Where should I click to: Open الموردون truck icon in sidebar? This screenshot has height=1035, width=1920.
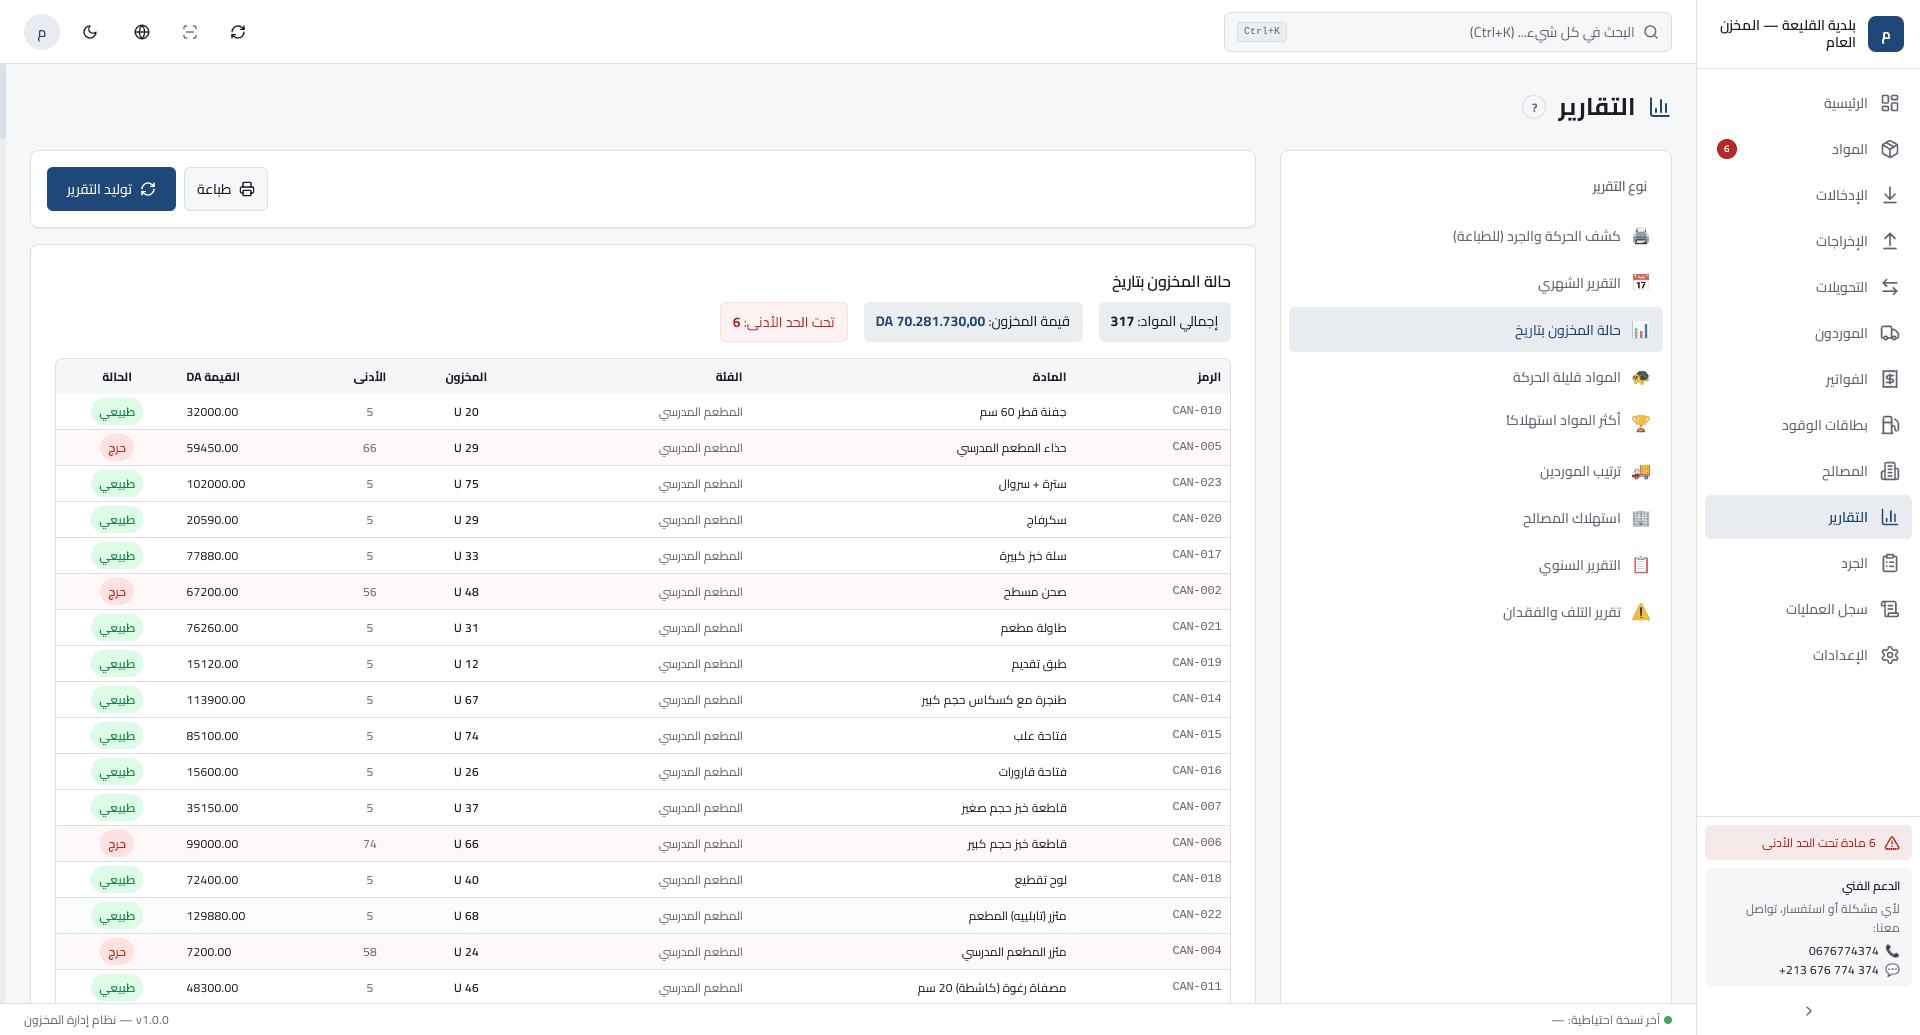[x=1890, y=333]
